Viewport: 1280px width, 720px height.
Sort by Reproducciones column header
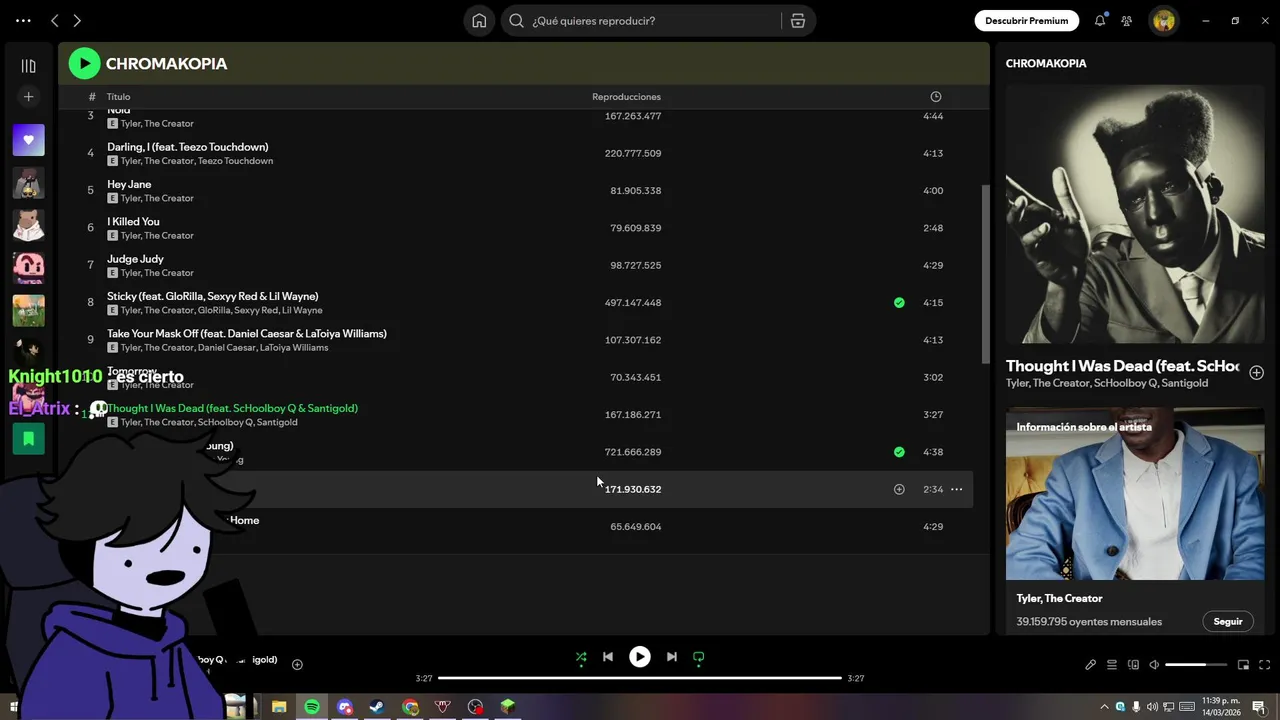tap(626, 97)
